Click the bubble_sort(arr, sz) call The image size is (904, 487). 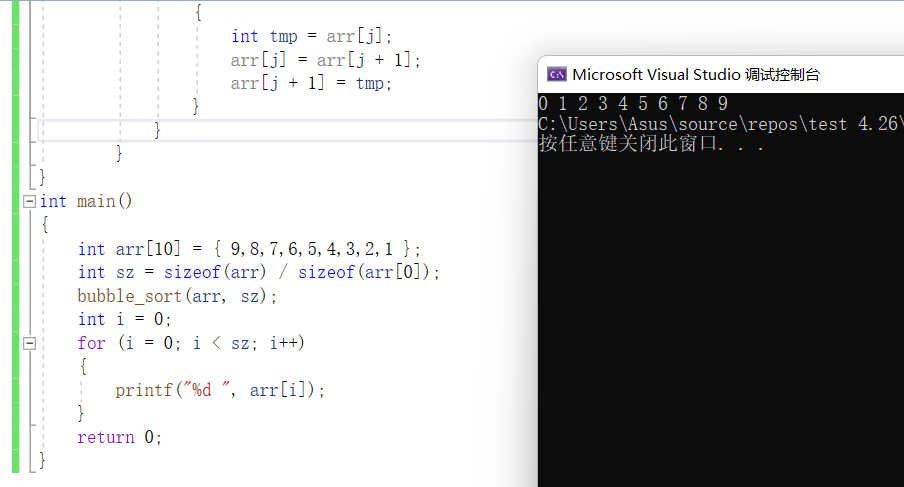pyautogui.click(x=177, y=296)
